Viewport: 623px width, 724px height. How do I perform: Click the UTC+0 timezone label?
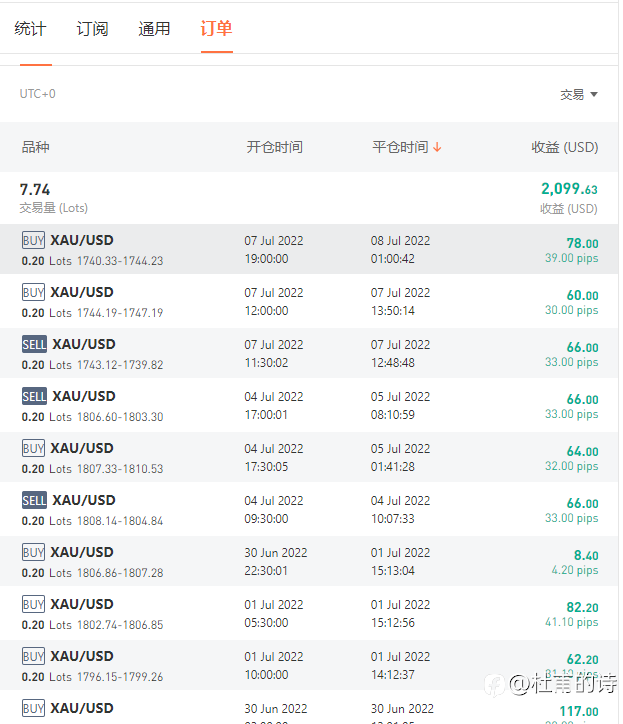tap(38, 94)
